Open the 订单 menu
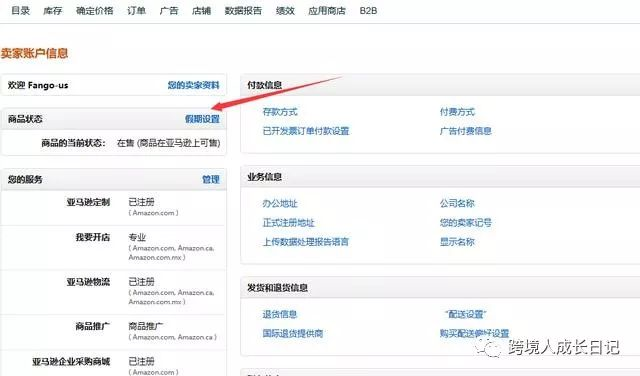 [136, 11]
